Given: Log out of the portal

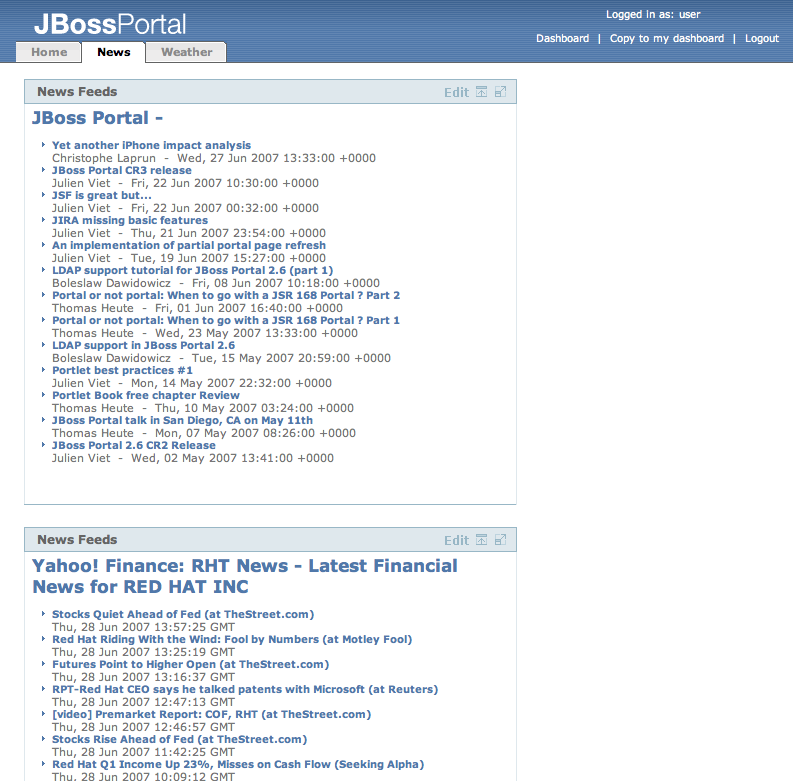Looking at the screenshot, I should [x=761, y=38].
